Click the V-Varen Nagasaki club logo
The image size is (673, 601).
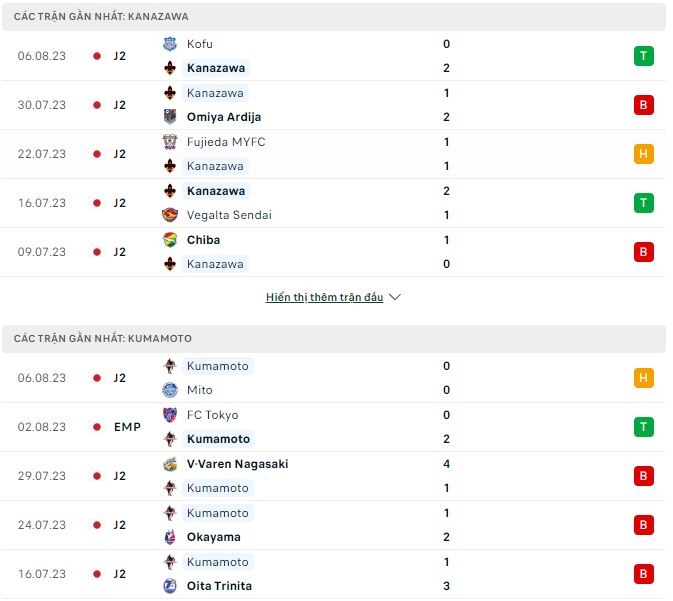click(x=170, y=464)
